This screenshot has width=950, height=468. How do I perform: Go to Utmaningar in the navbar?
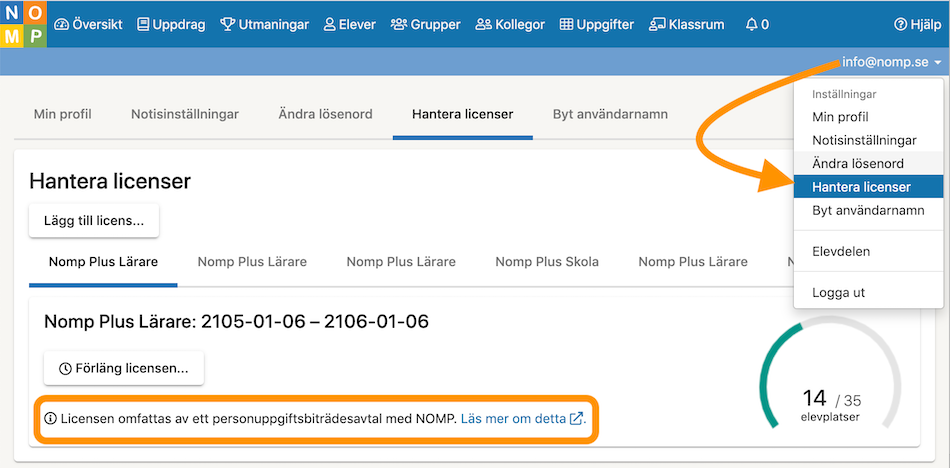pyautogui.click(x=264, y=24)
